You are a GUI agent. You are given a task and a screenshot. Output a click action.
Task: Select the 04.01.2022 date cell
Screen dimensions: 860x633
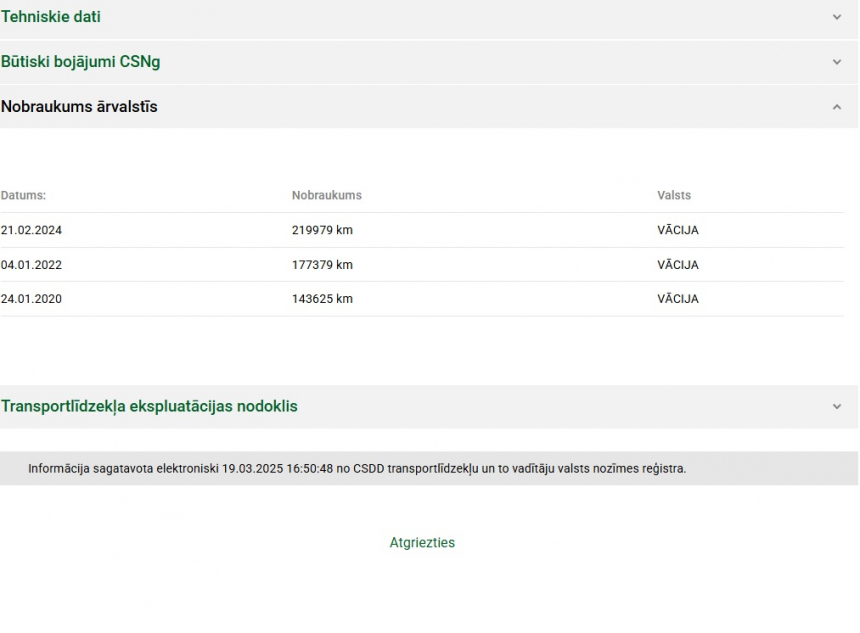pos(31,265)
